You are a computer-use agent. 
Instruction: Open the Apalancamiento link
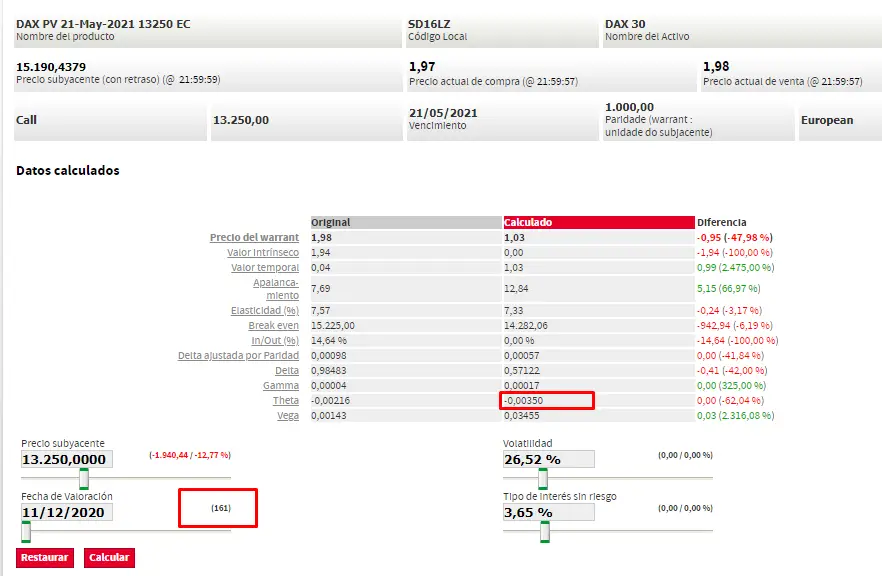point(276,289)
